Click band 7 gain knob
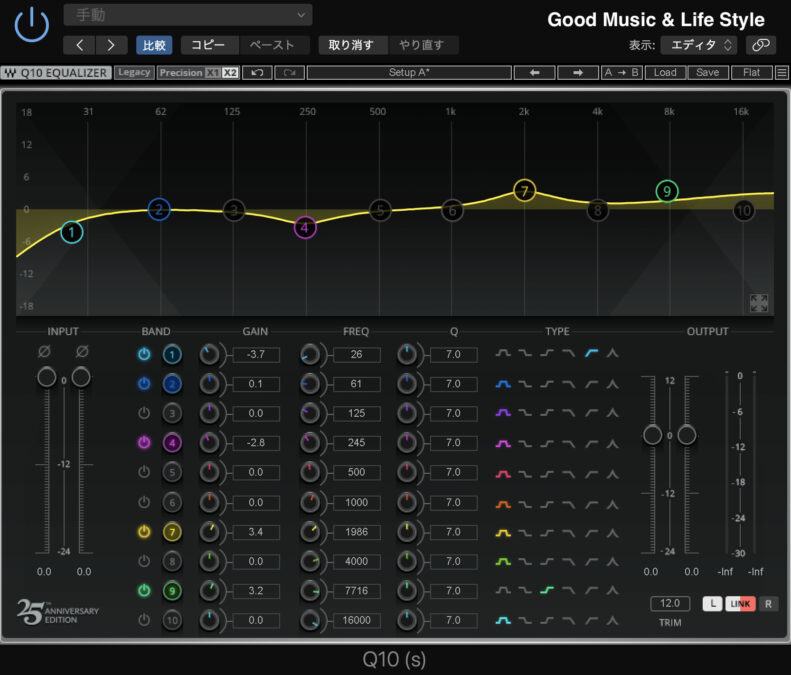The image size is (791, 675). click(209, 532)
